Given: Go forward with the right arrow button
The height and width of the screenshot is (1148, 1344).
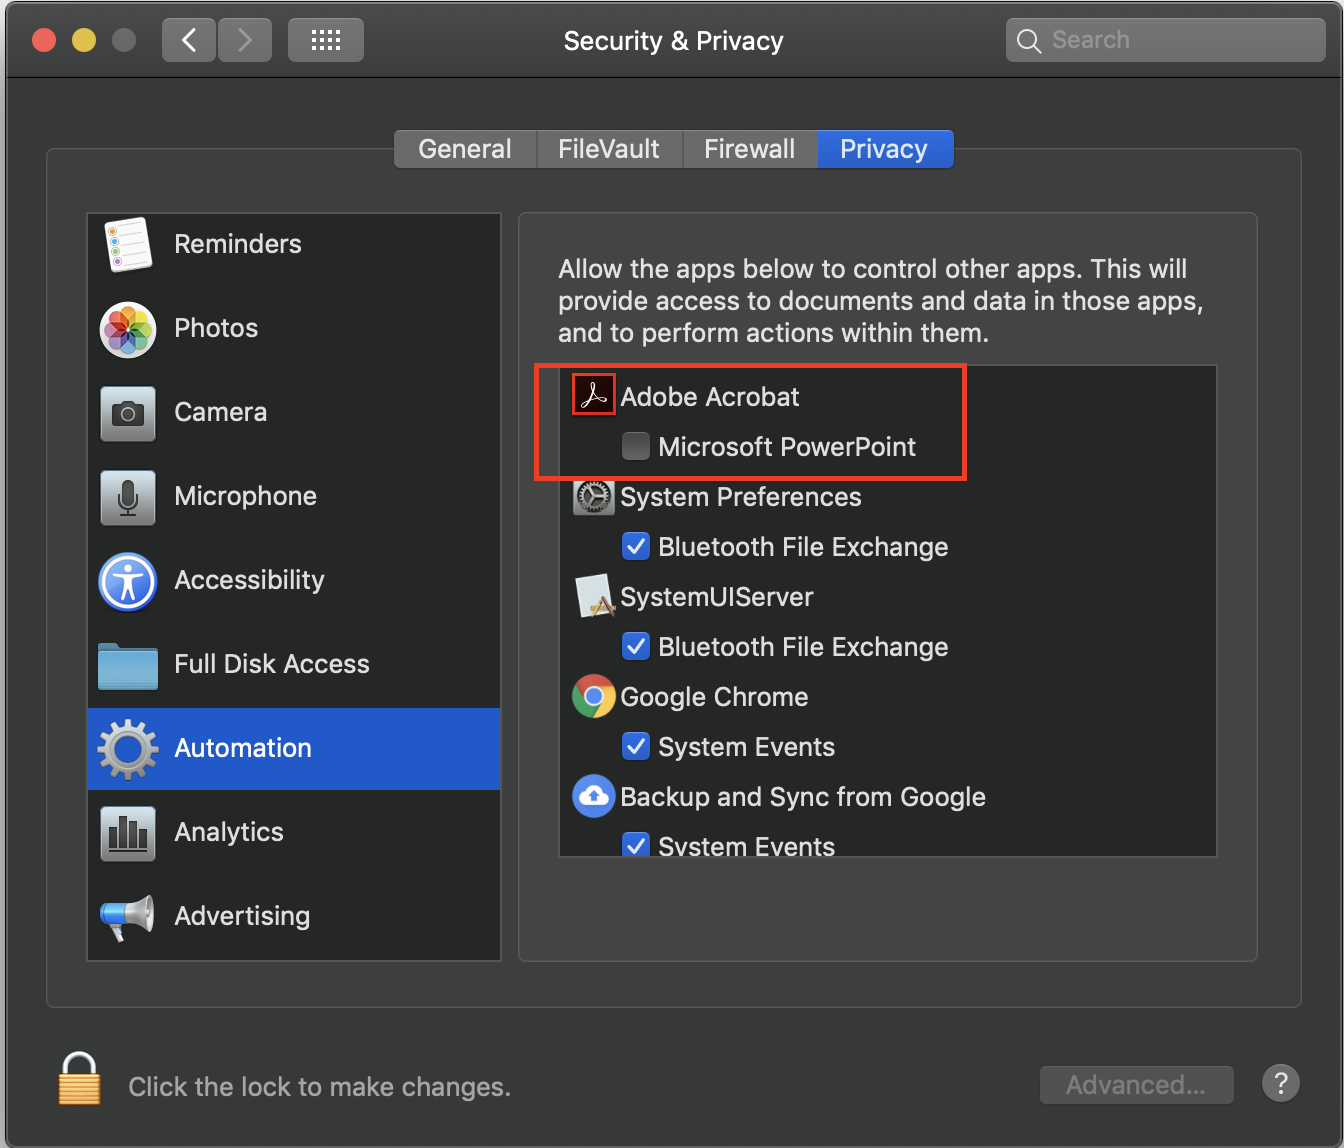Looking at the screenshot, I should [x=245, y=40].
